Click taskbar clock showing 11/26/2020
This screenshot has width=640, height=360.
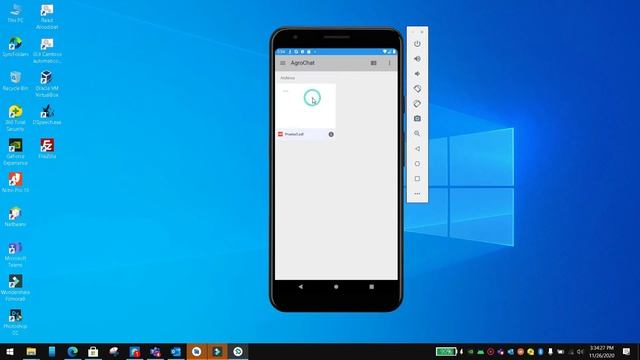tap(602, 351)
